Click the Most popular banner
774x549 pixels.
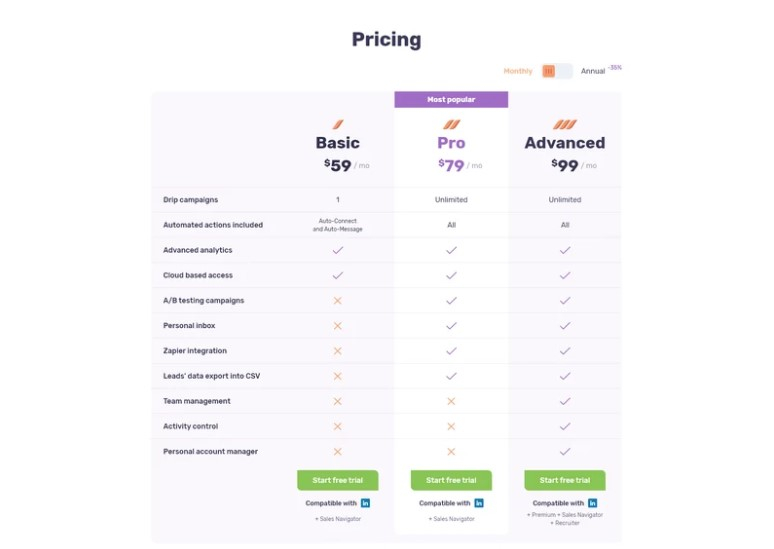(x=451, y=99)
